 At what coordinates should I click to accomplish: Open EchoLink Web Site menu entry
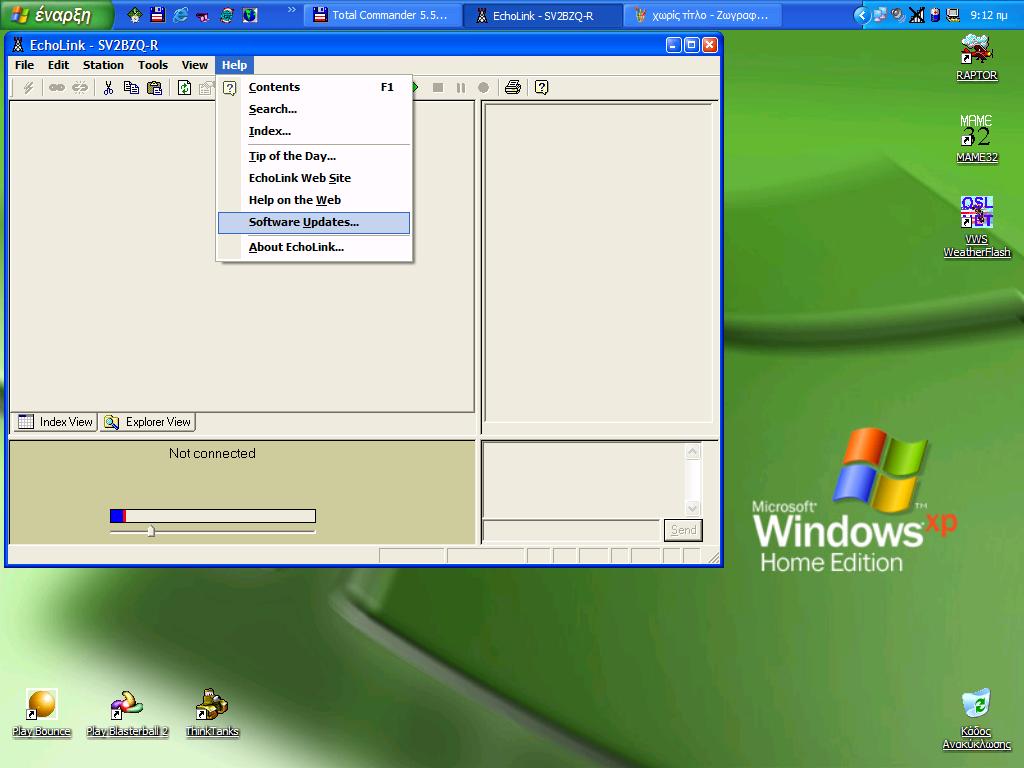click(314, 178)
